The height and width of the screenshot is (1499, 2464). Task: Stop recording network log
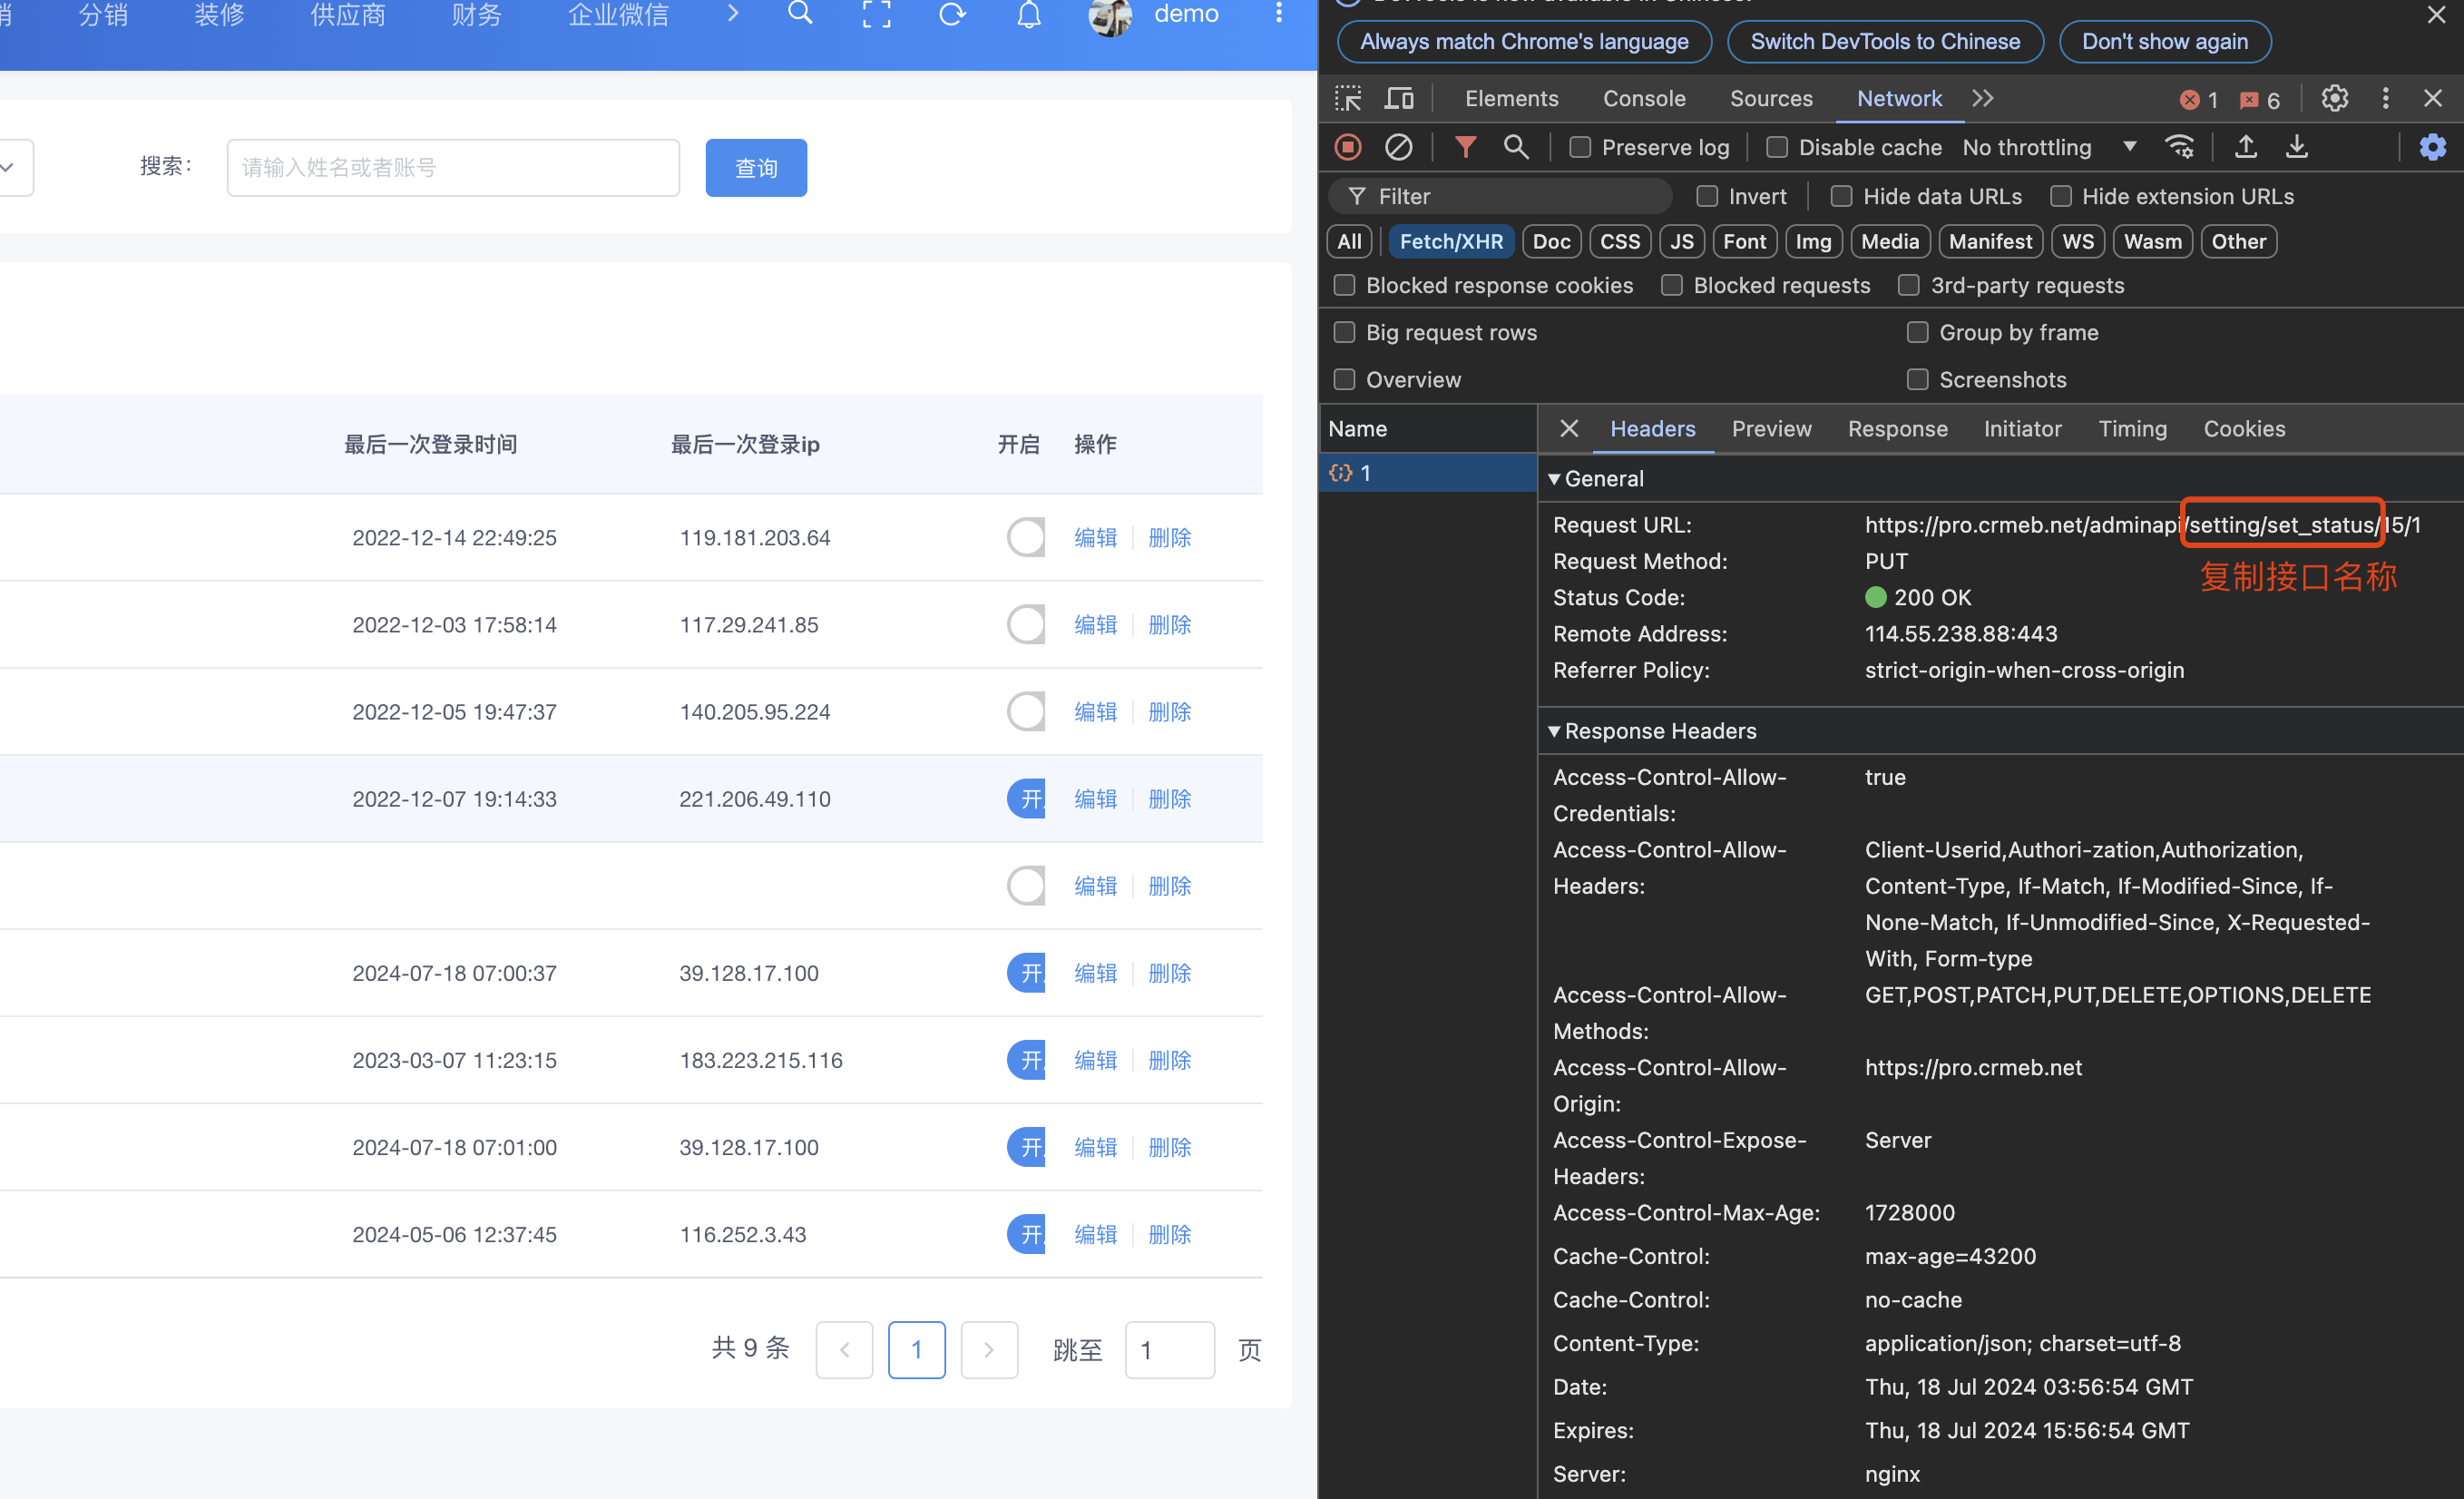pos(1348,148)
